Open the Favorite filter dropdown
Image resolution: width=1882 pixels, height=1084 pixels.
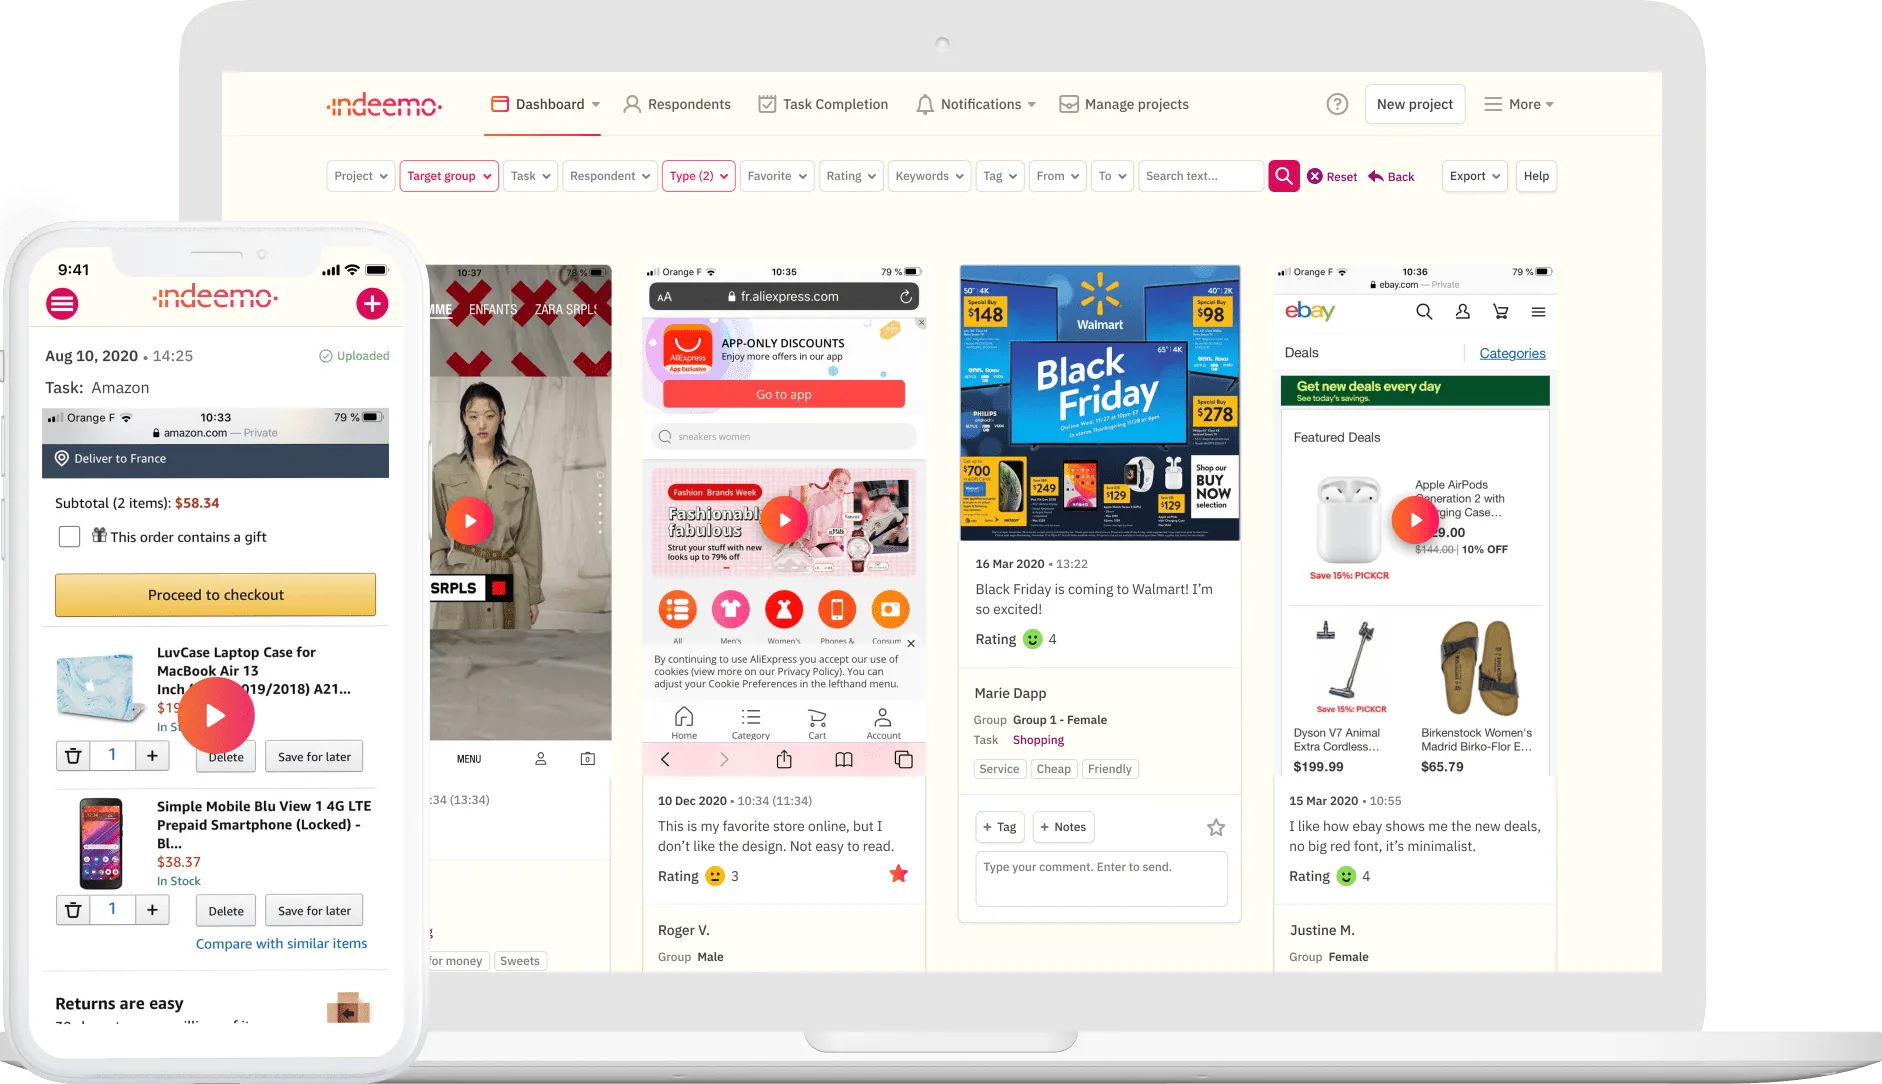point(777,176)
